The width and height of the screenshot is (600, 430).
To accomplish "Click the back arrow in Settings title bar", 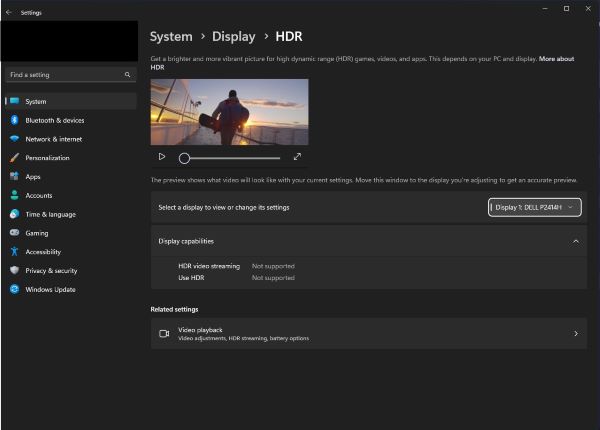I will click(x=9, y=13).
